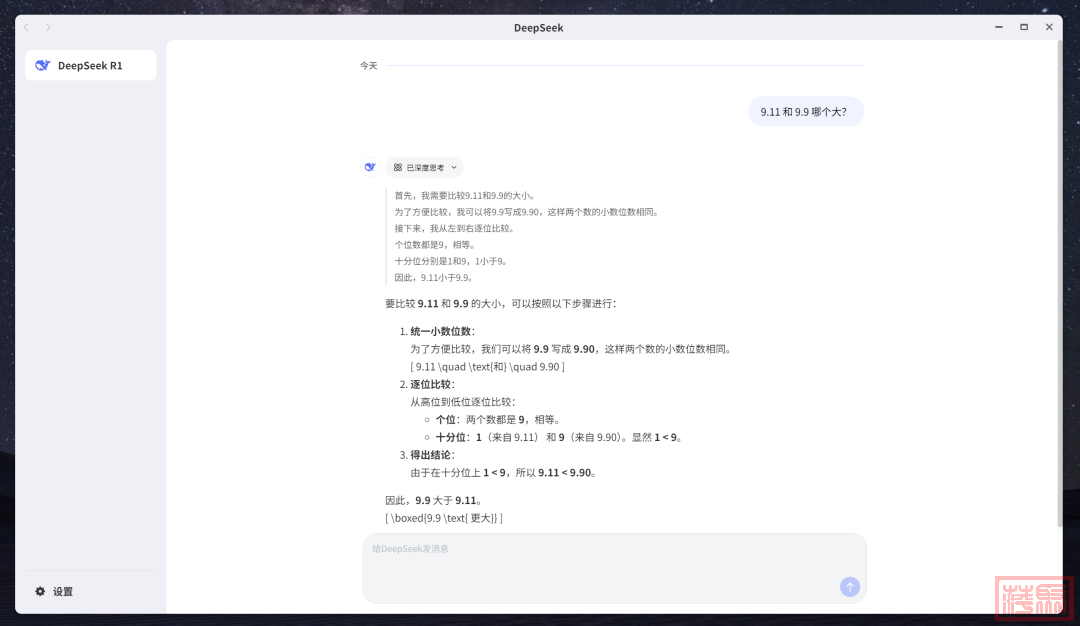Viewport: 1080px width, 626px height.
Task: Collapse the 已深度思考 thinking section
Action: 424,167
